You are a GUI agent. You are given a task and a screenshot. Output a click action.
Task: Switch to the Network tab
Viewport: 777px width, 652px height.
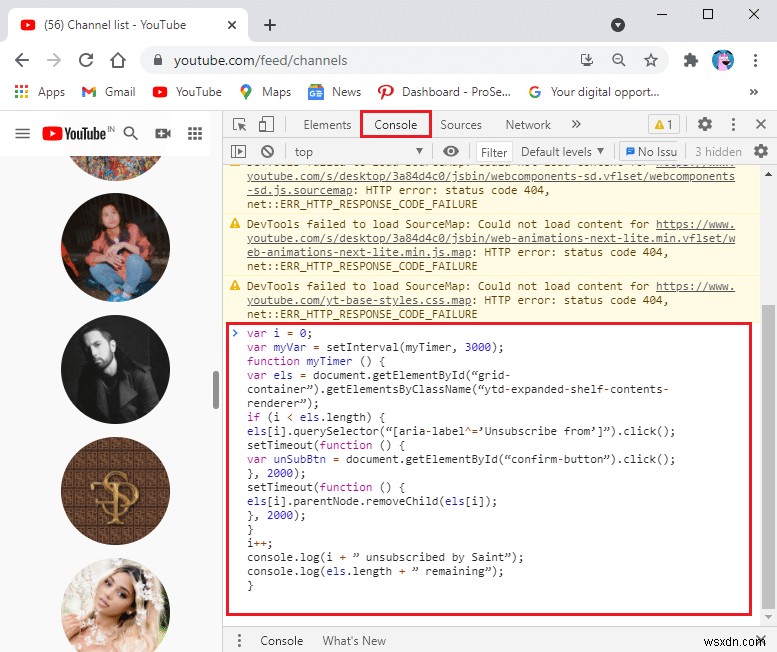(x=528, y=125)
